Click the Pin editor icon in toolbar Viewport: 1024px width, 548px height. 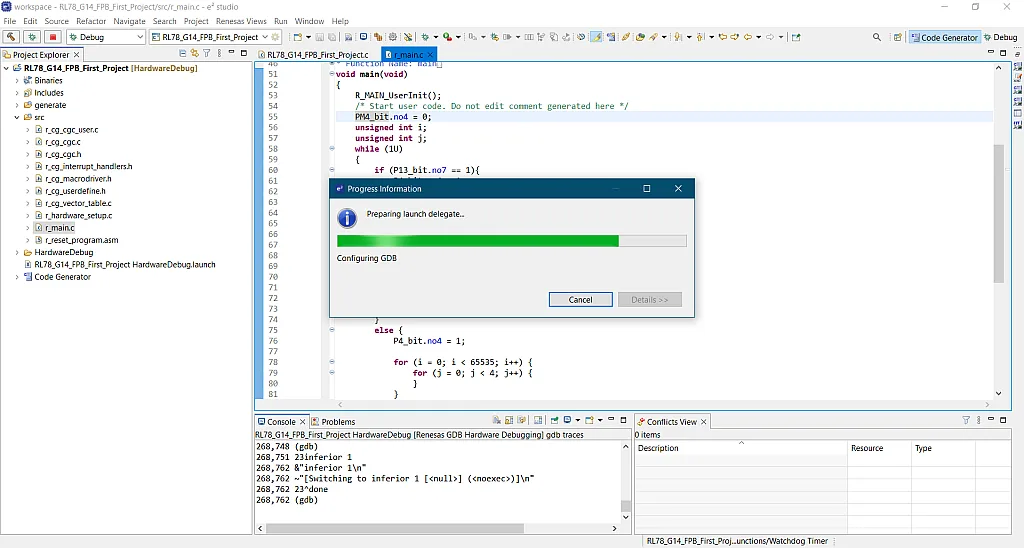point(796,37)
